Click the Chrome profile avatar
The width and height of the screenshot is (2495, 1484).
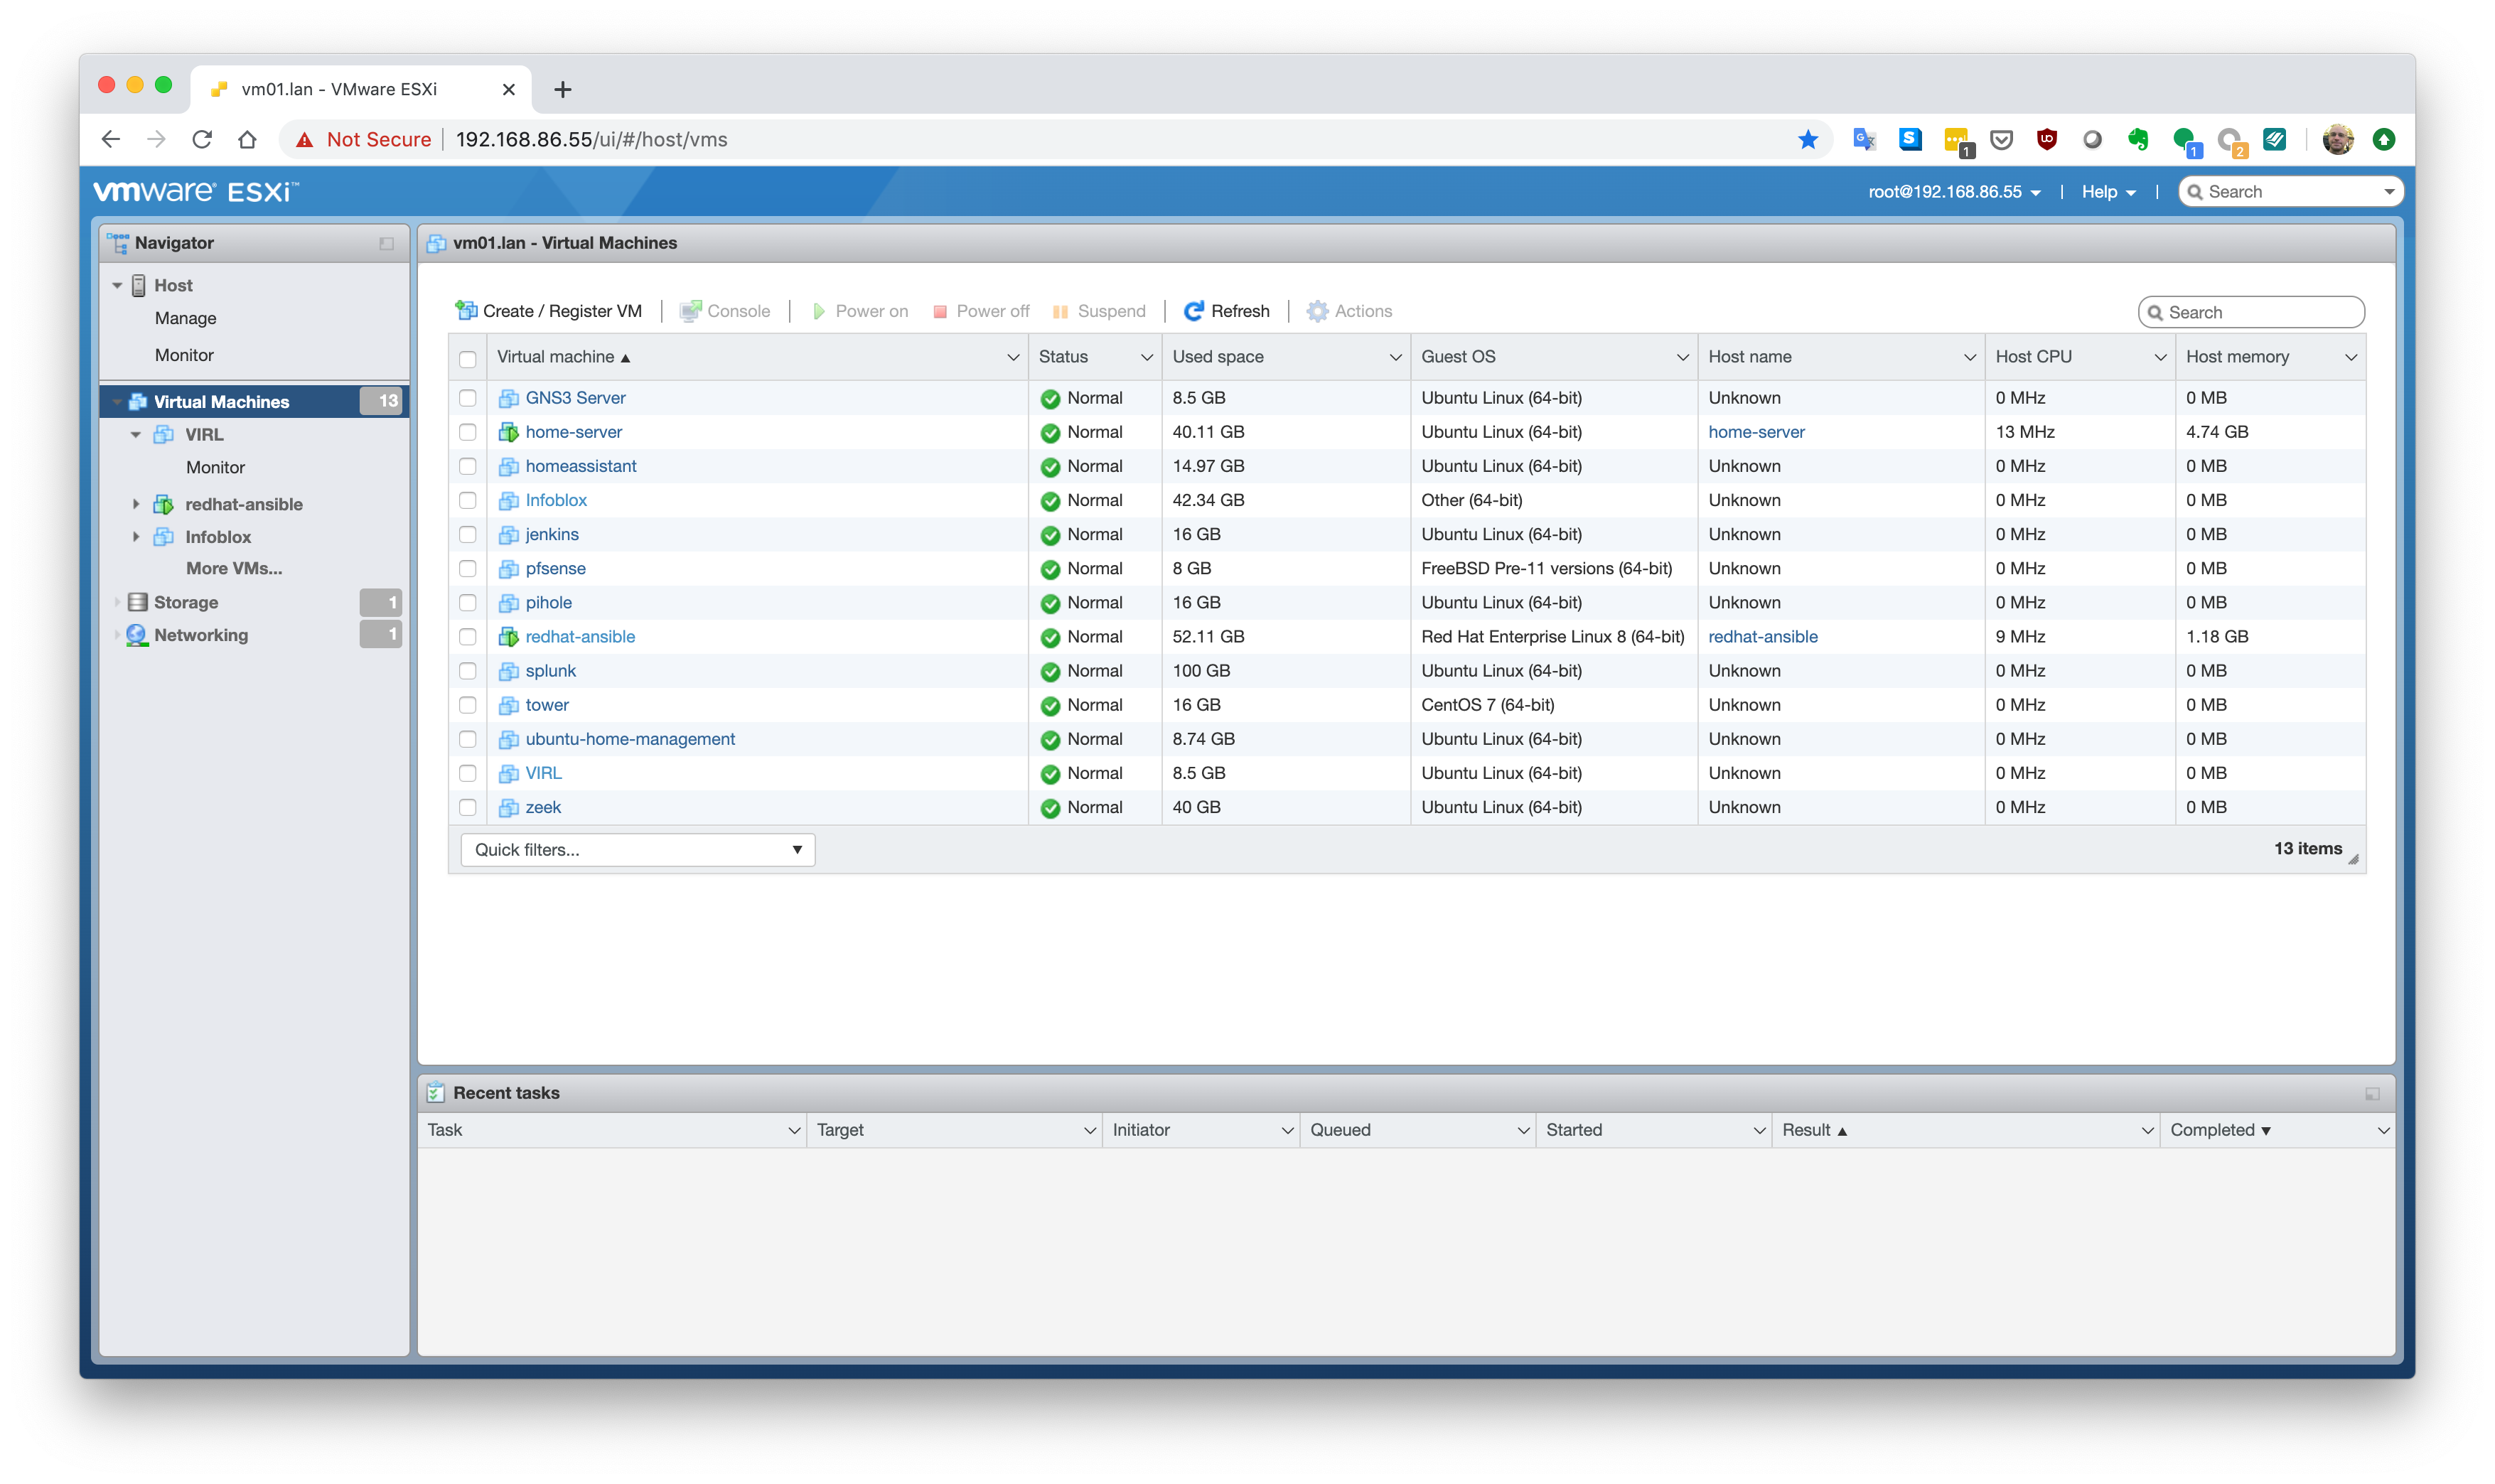click(2338, 140)
